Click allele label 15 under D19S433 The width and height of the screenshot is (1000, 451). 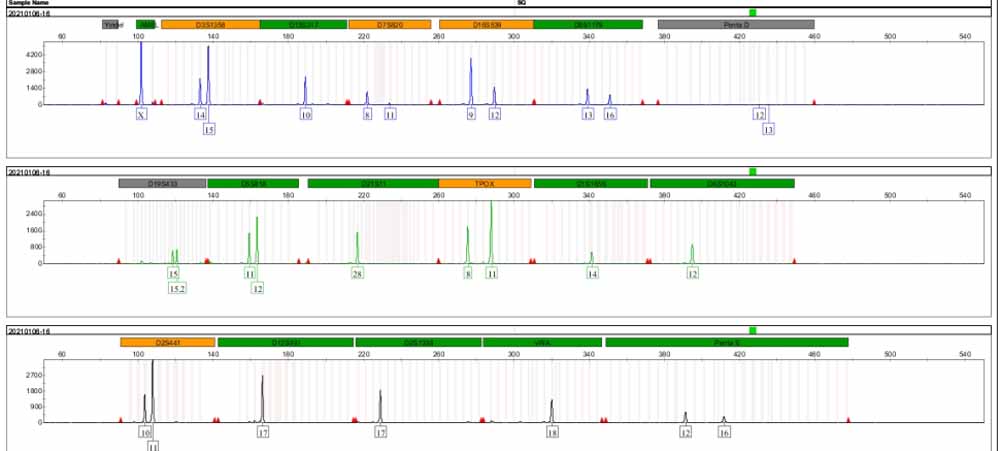(173, 274)
